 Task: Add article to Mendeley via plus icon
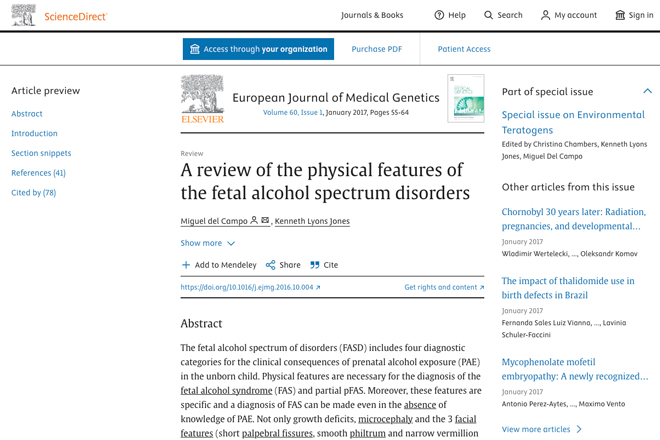(x=186, y=265)
